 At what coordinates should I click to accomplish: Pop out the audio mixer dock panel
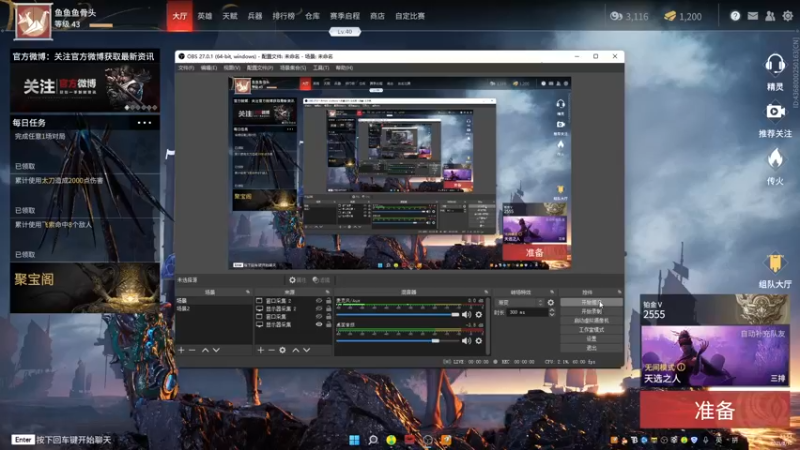point(486,292)
